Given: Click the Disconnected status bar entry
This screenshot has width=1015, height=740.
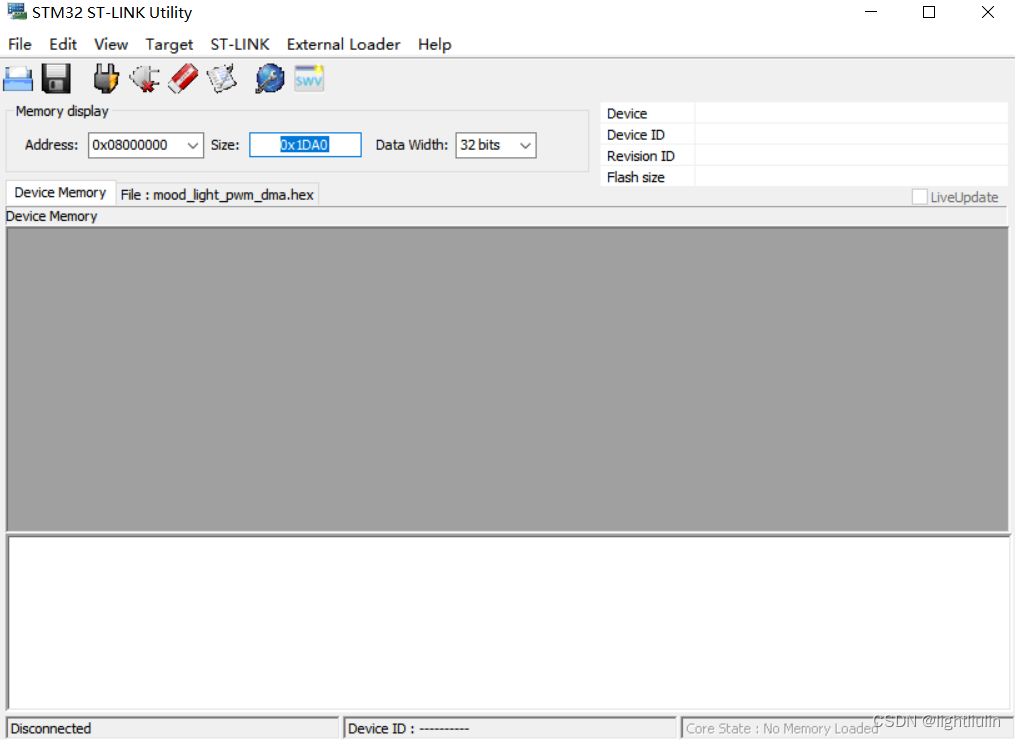Looking at the screenshot, I should [x=172, y=728].
